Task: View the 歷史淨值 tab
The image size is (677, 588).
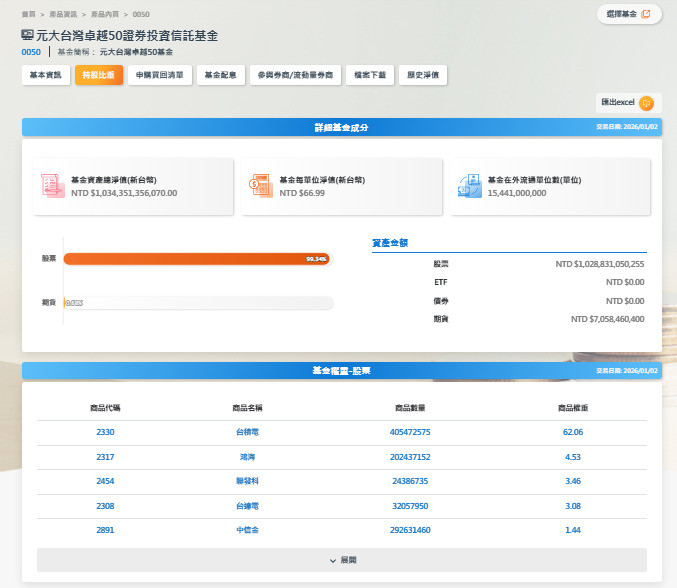Action: (x=423, y=75)
